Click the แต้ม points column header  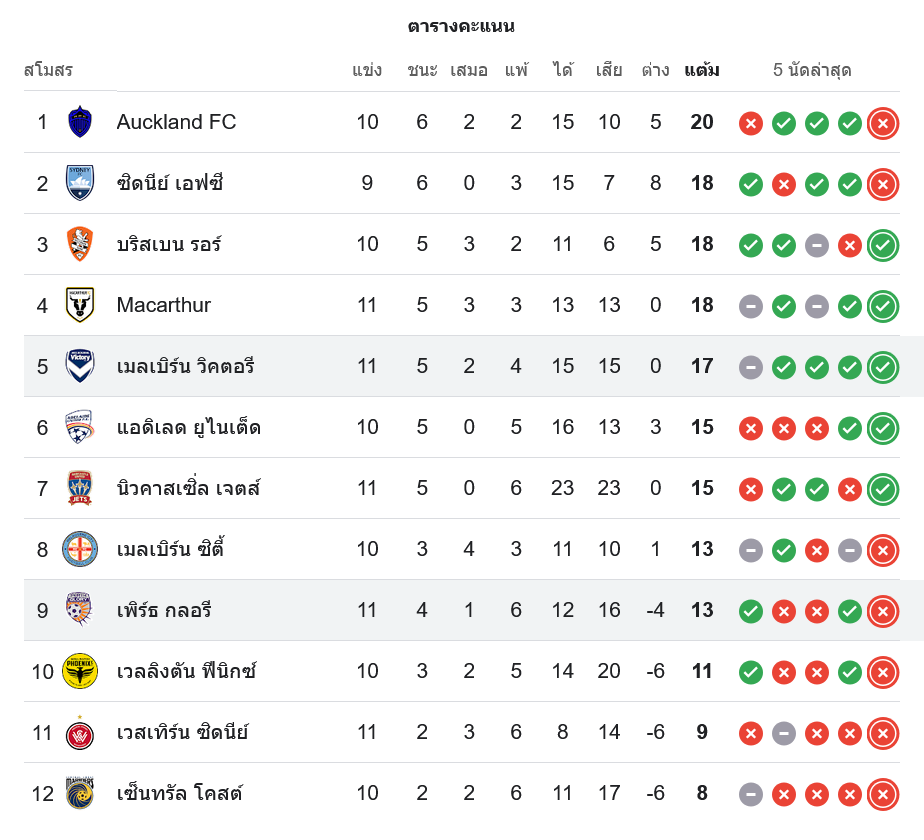(702, 71)
